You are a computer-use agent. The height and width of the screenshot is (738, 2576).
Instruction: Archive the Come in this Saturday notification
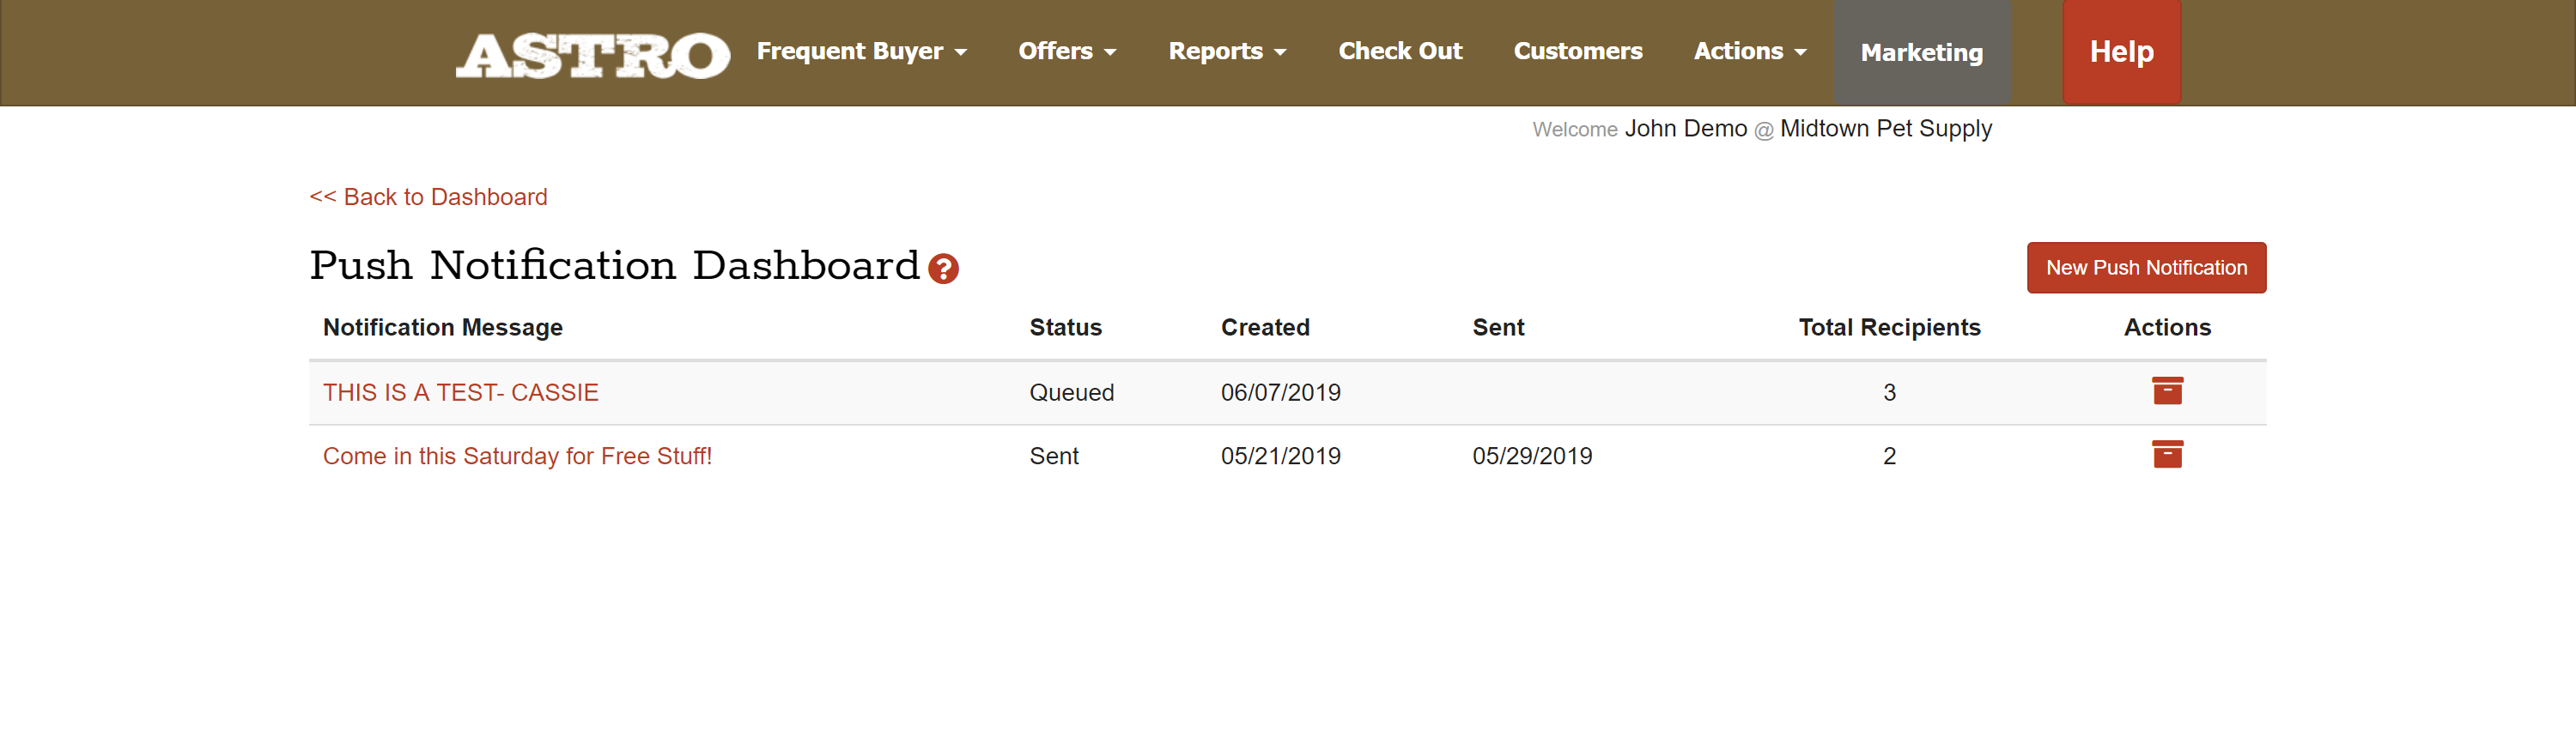click(x=2166, y=454)
